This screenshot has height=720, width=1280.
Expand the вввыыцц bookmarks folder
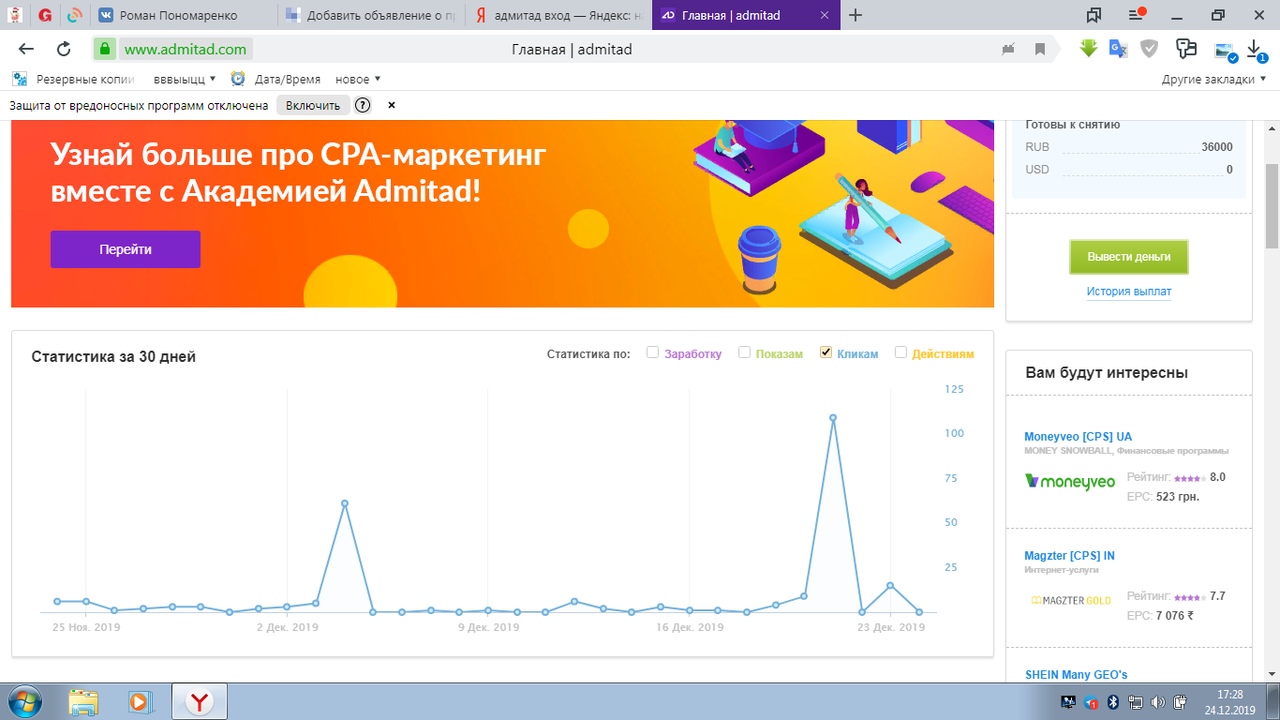[x=185, y=79]
